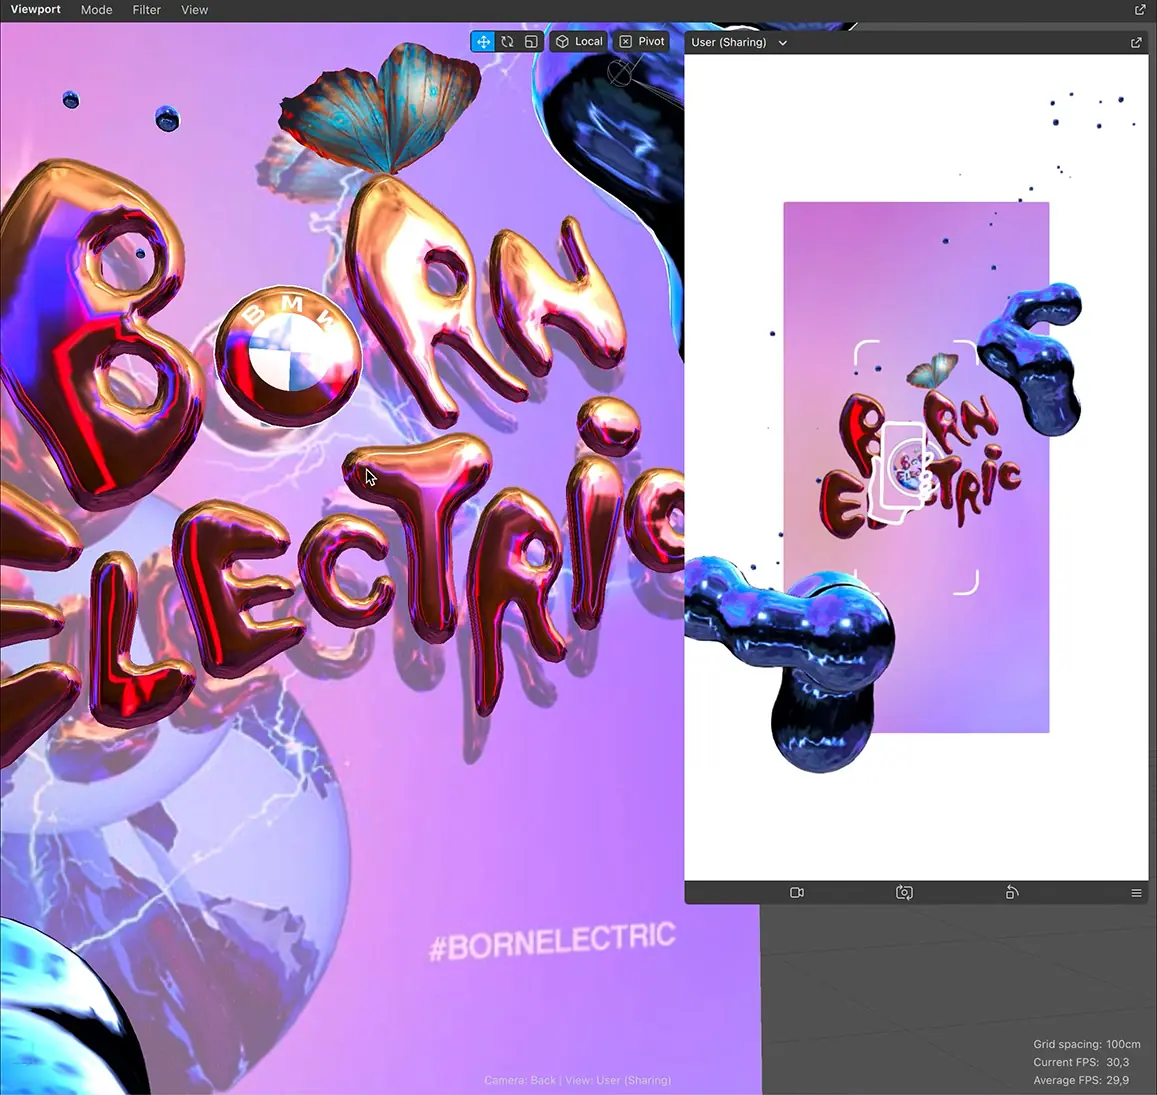Open the Filter menu
This screenshot has width=1157, height=1095.
pos(146,10)
